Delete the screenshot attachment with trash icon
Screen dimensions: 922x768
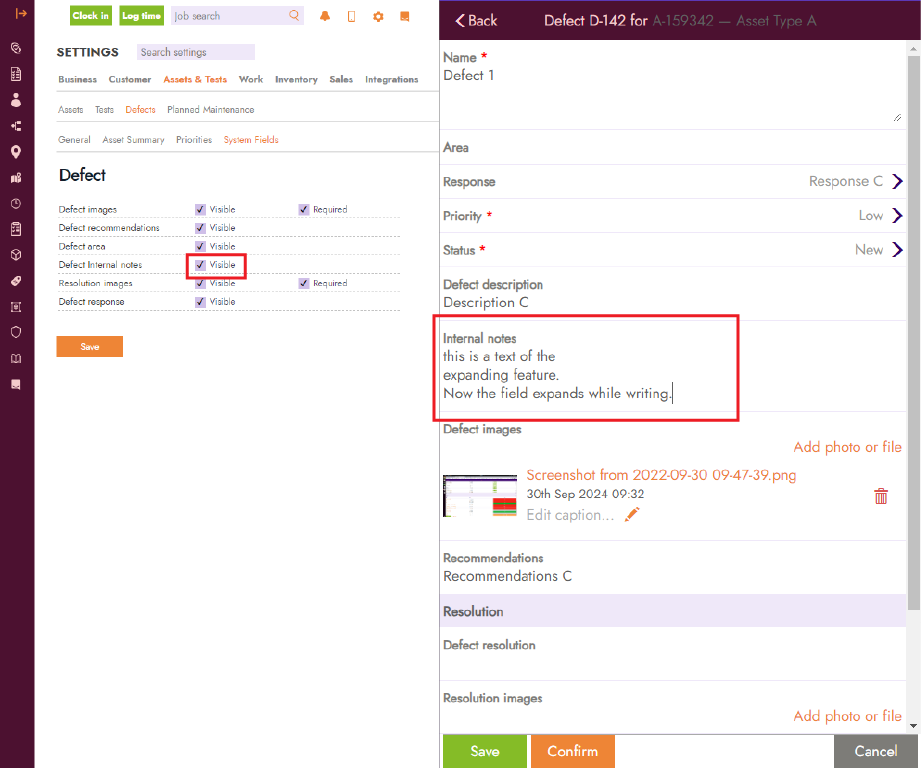(881, 496)
